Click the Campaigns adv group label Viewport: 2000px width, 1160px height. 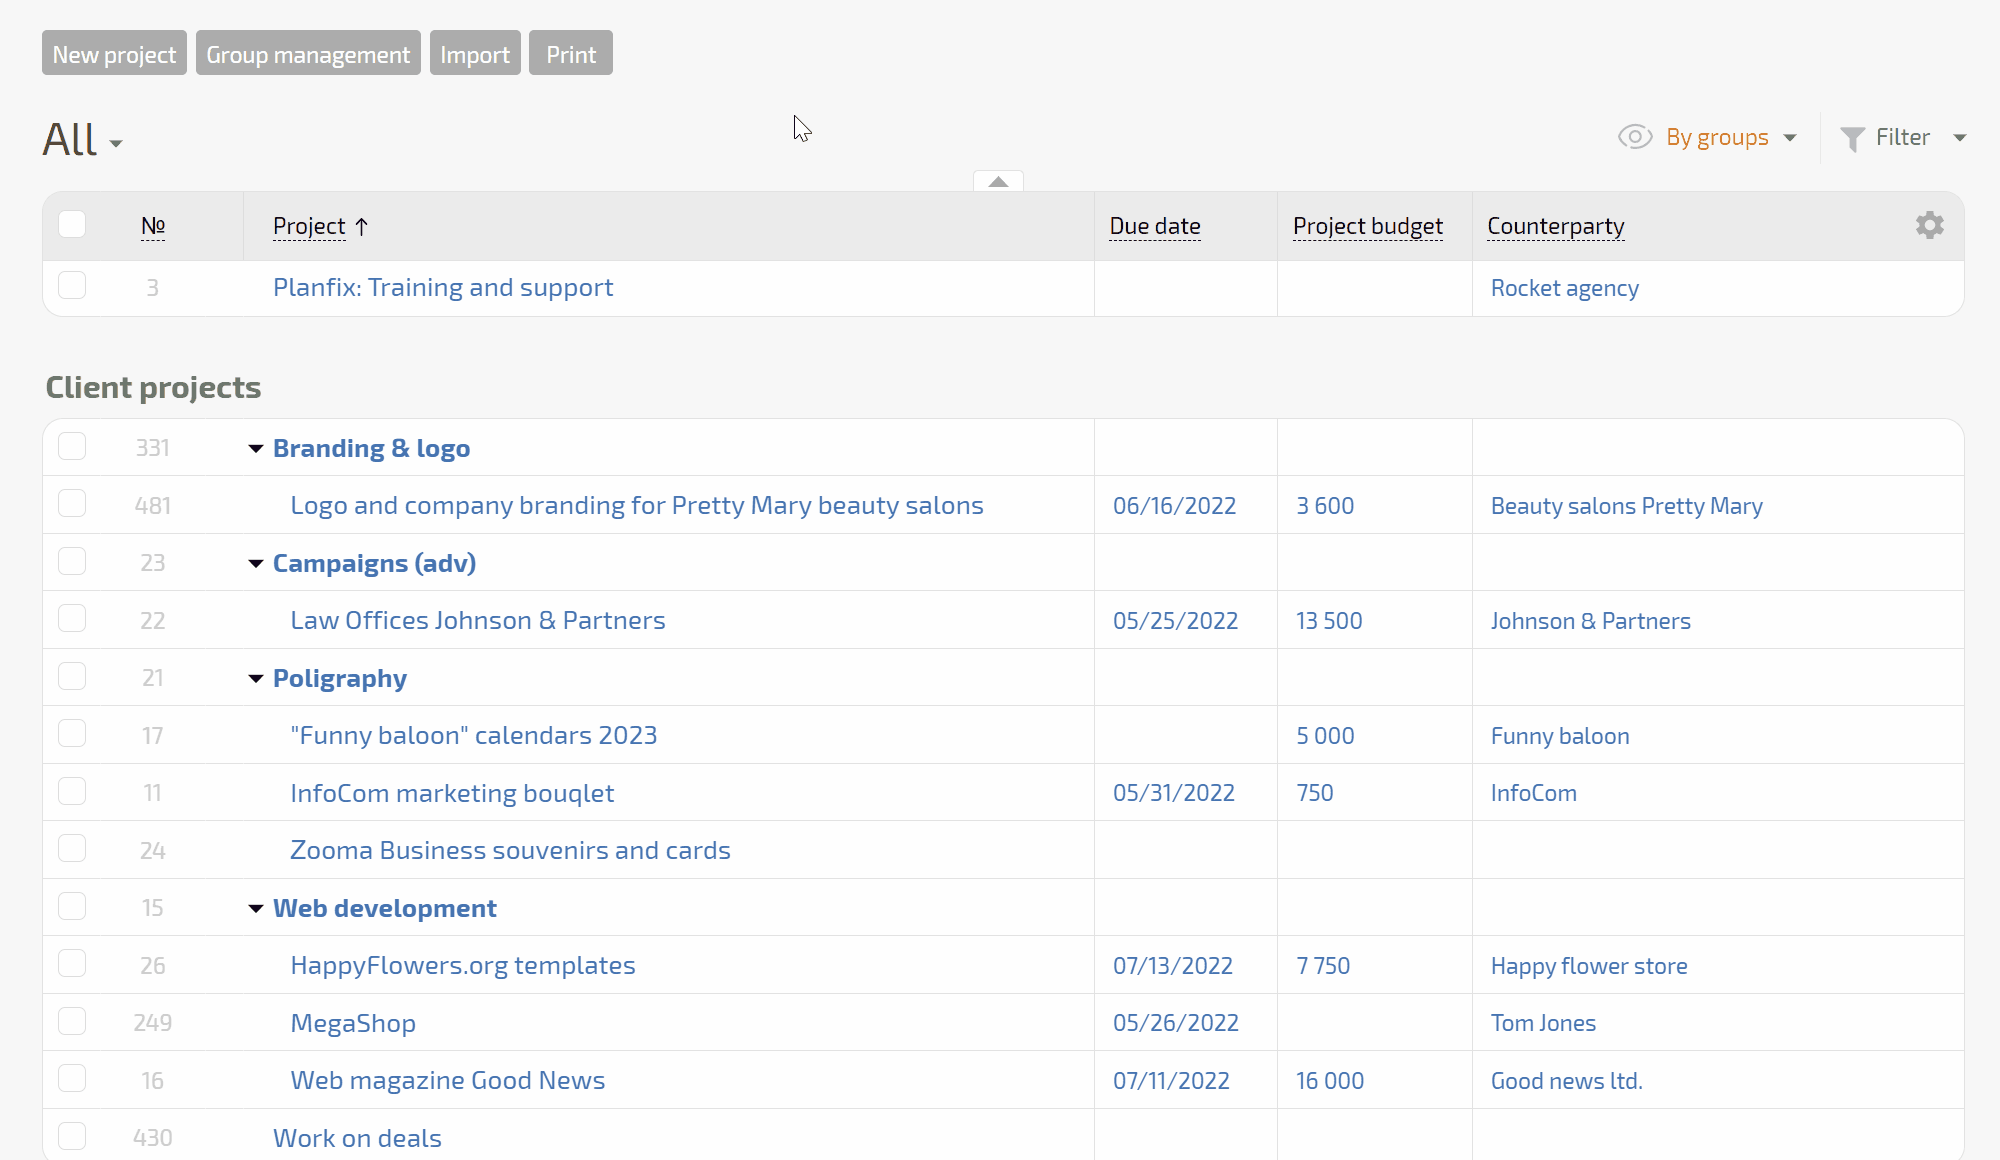[x=373, y=561]
